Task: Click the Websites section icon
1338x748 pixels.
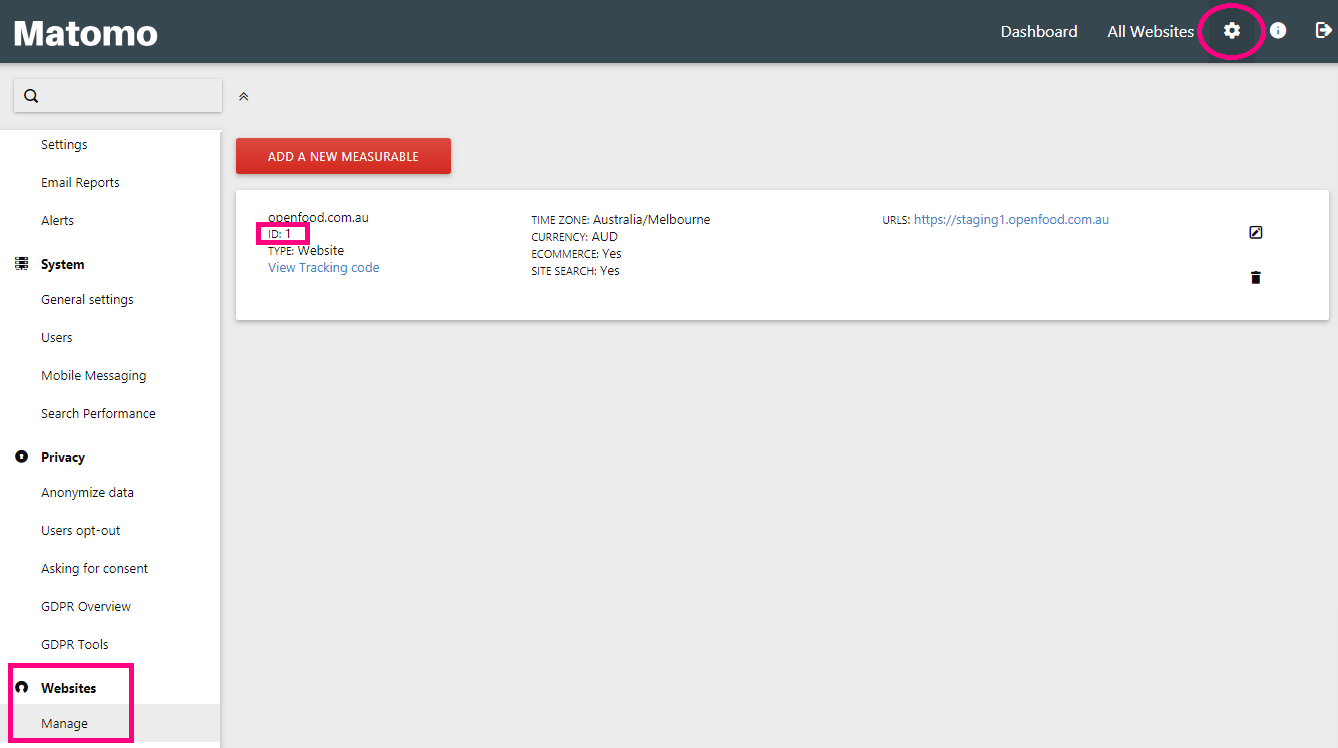Action: point(21,688)
